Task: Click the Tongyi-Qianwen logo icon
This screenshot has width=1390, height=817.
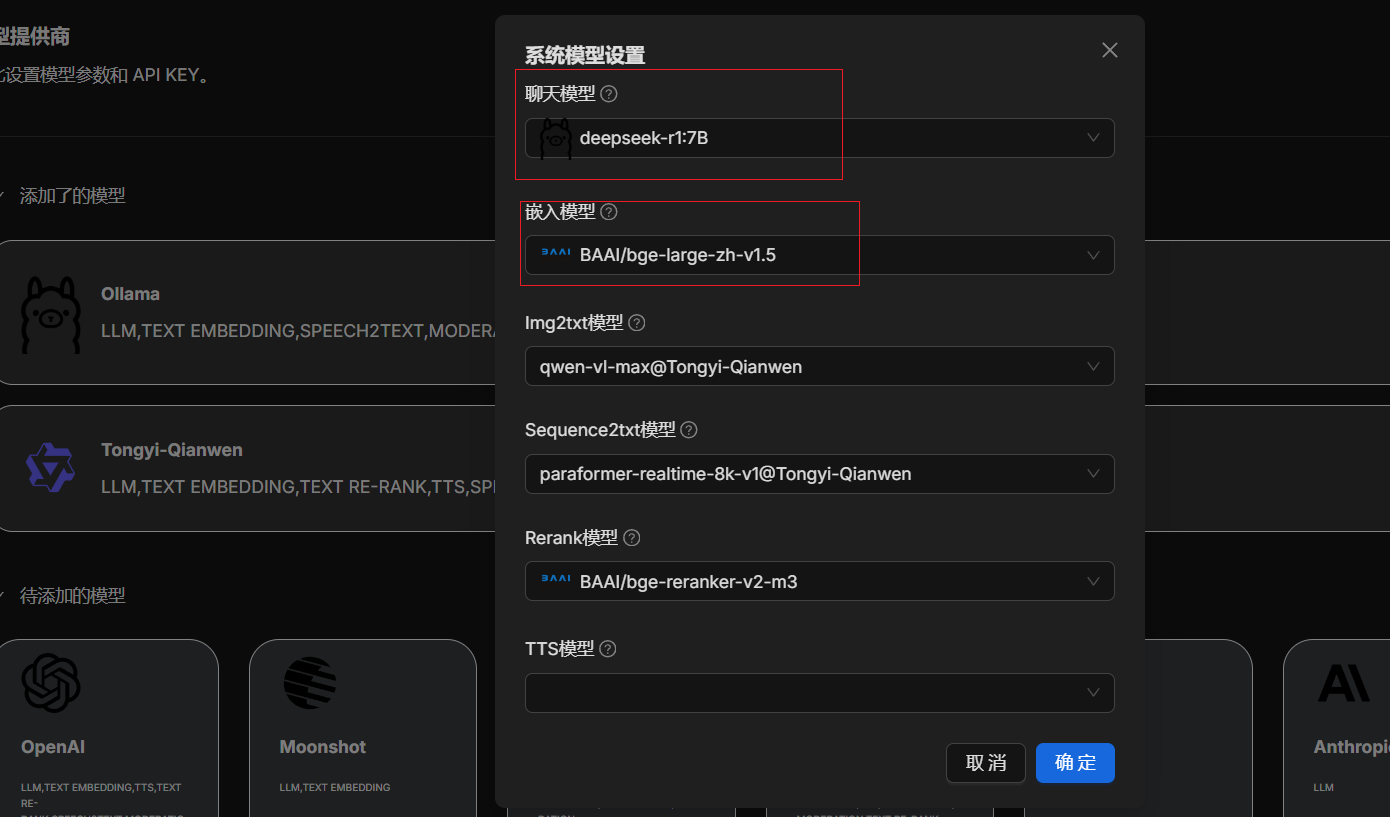Action: 51,467
